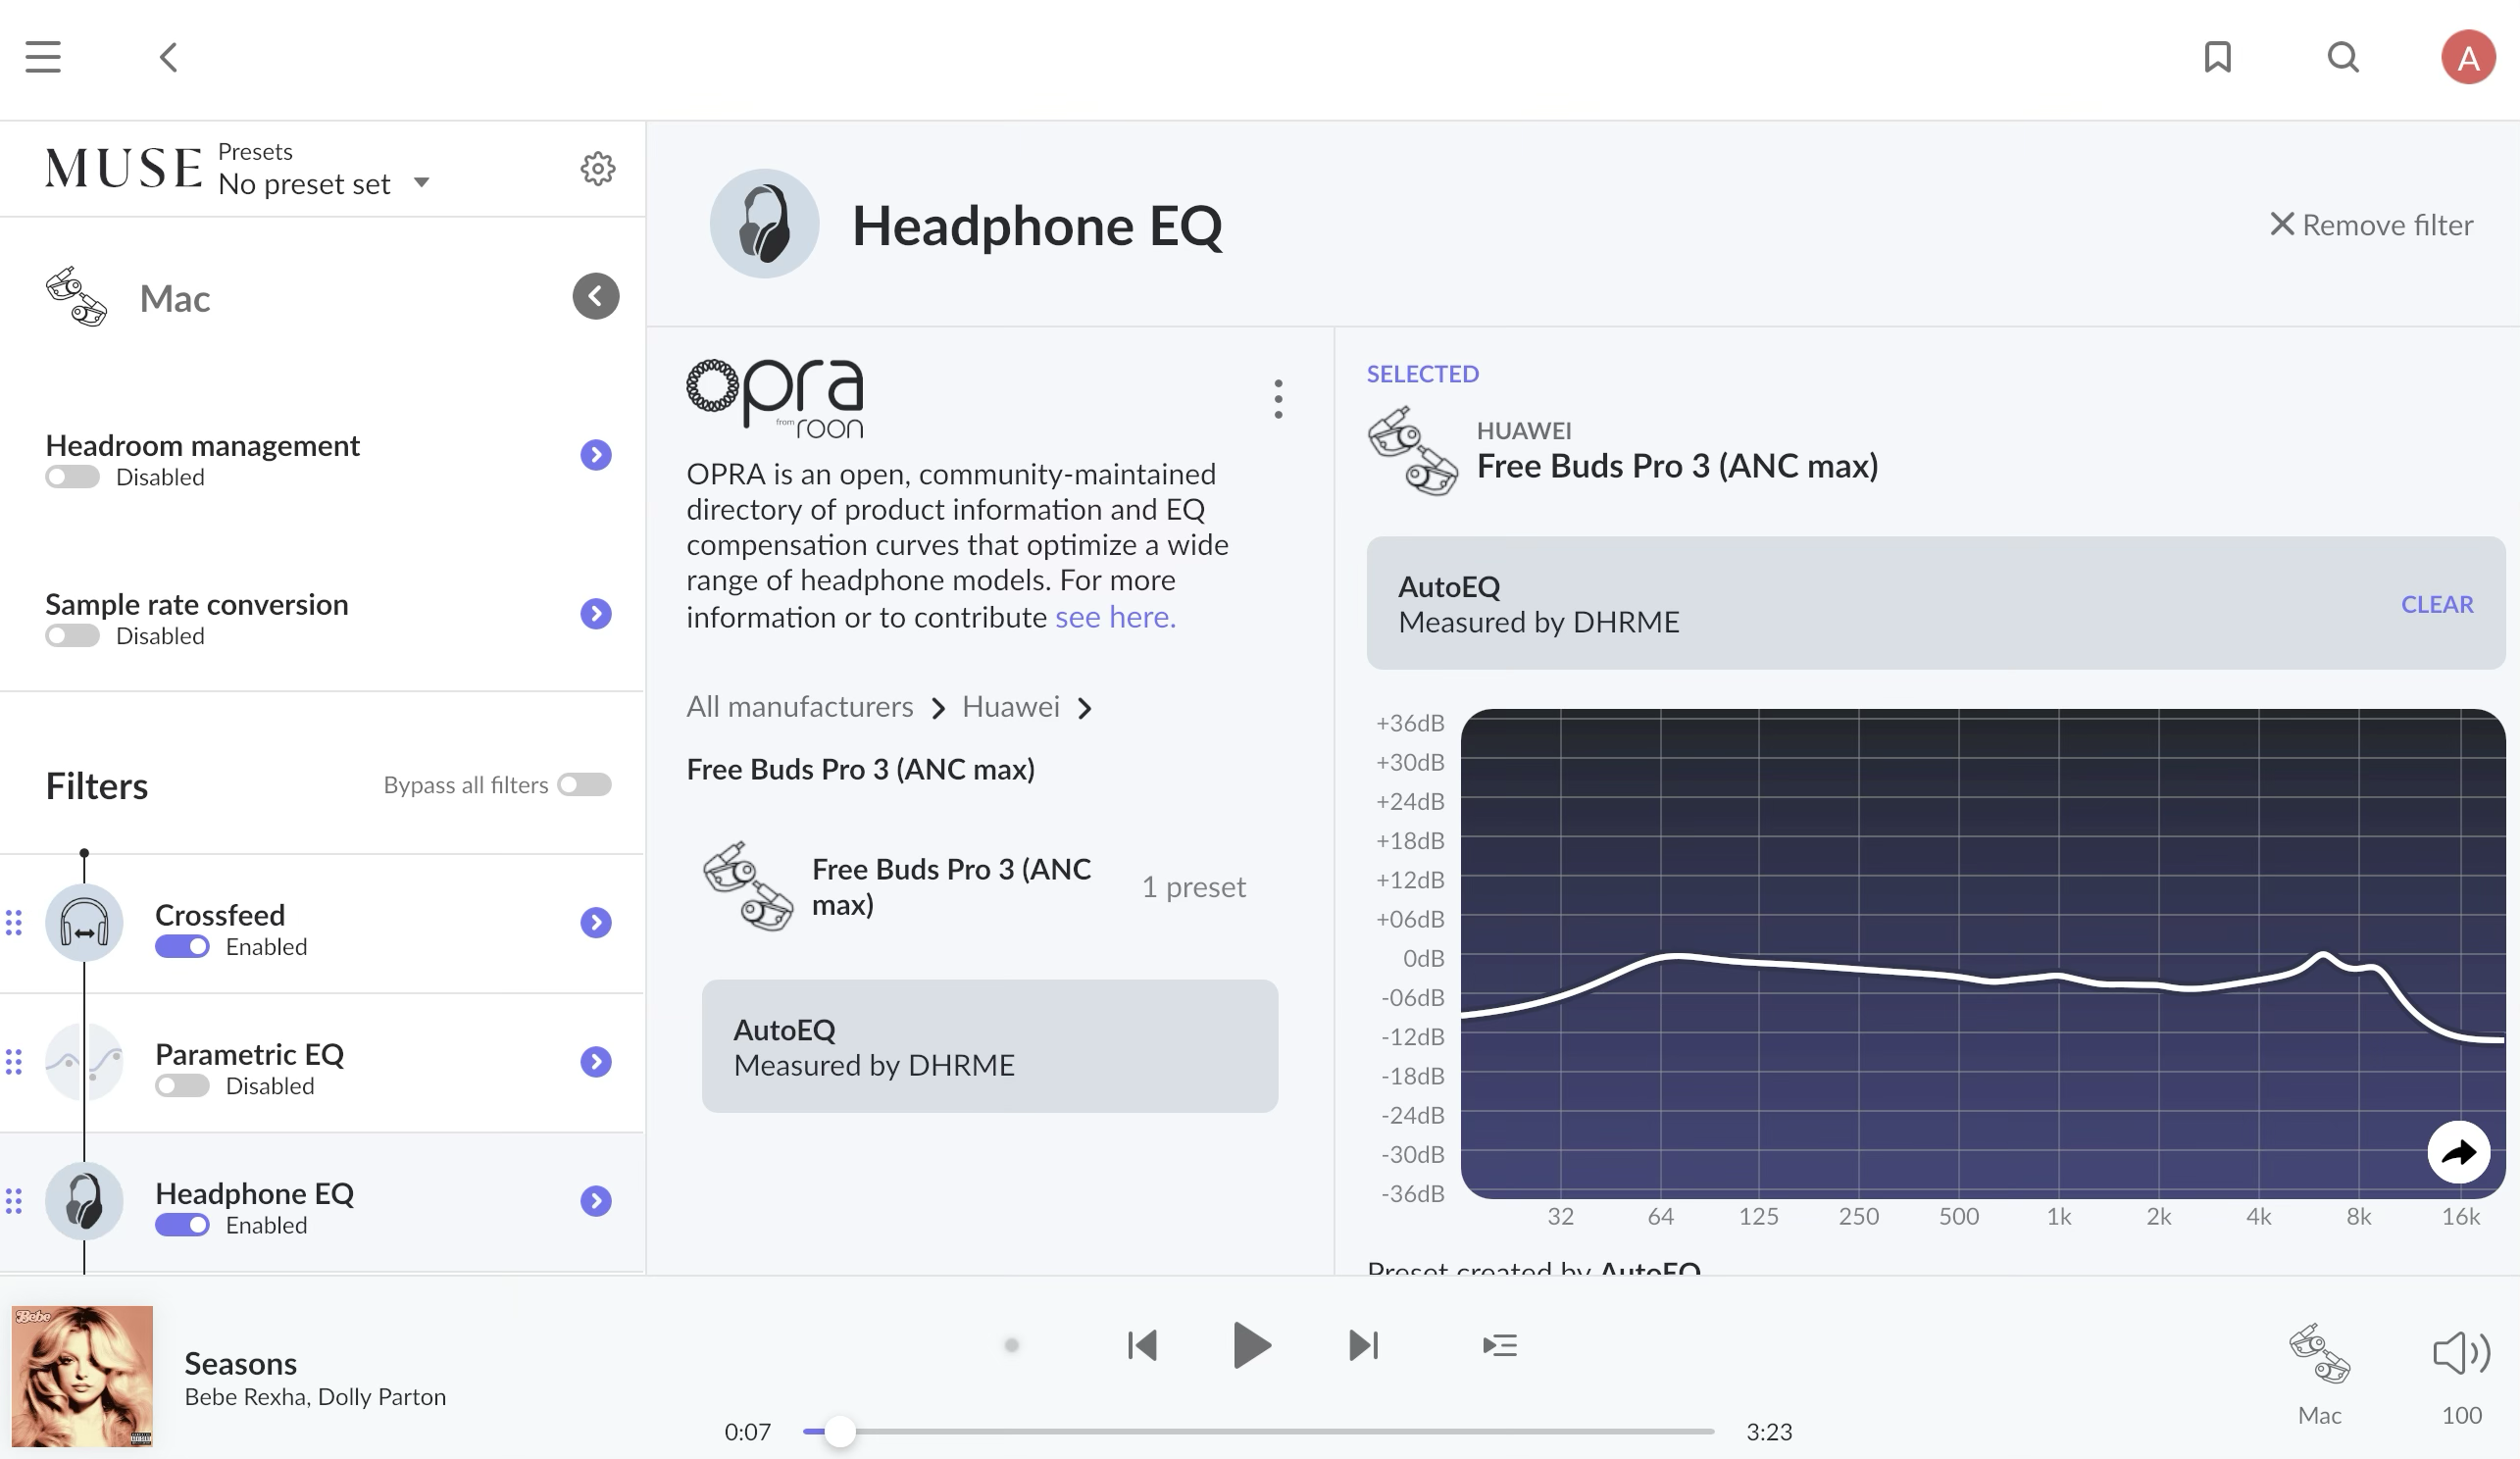
Task: Click Remove filter
Action: click(x=2371, y=225)
